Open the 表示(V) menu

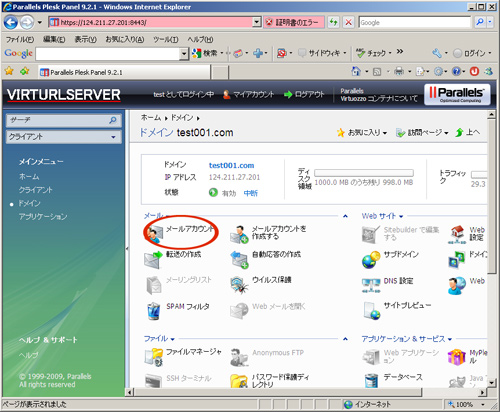[x=85, y=40]
